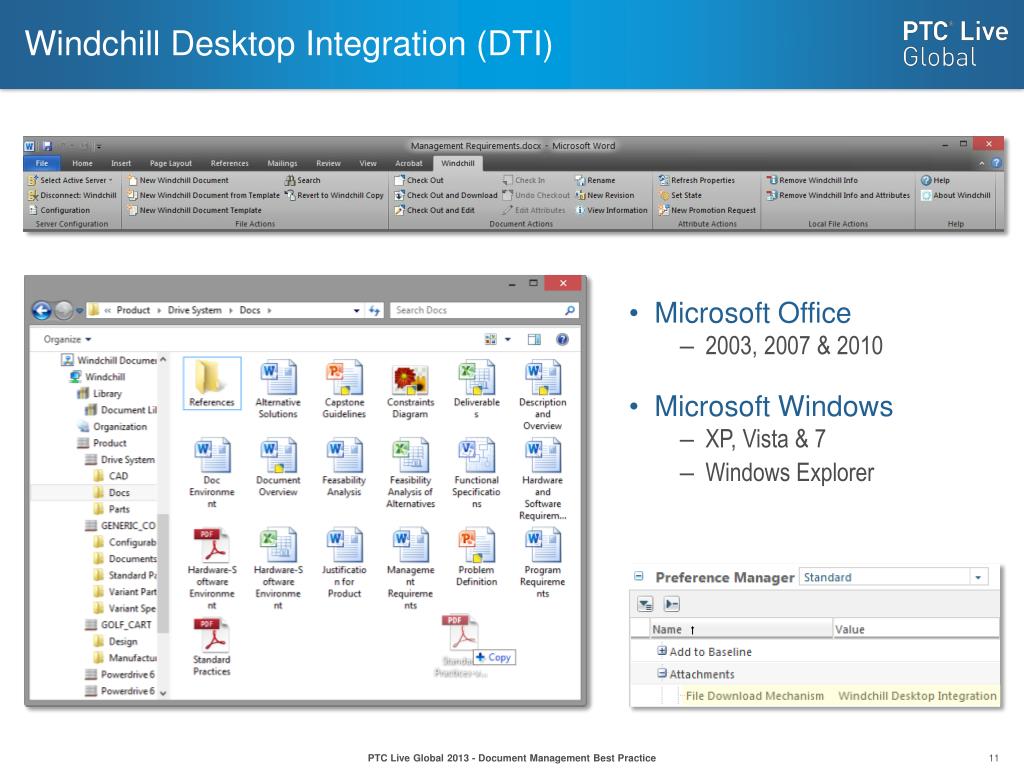Click the Word save icon in title bar

[47, 146]
